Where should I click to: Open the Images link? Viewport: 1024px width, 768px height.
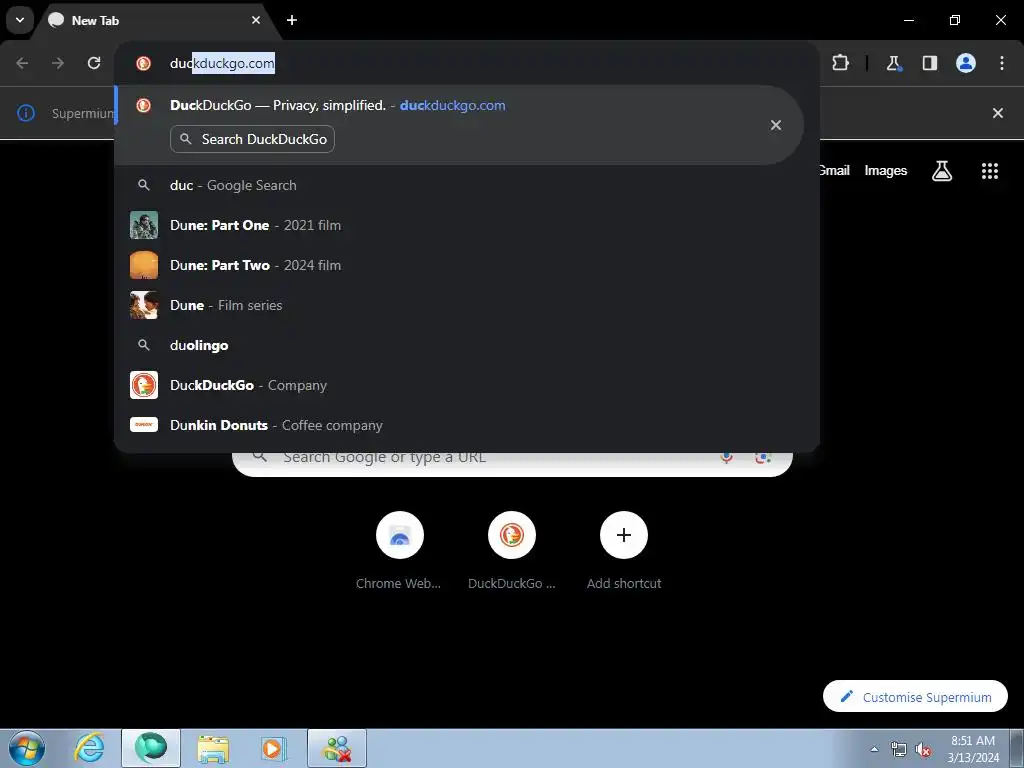coord(886,170)
